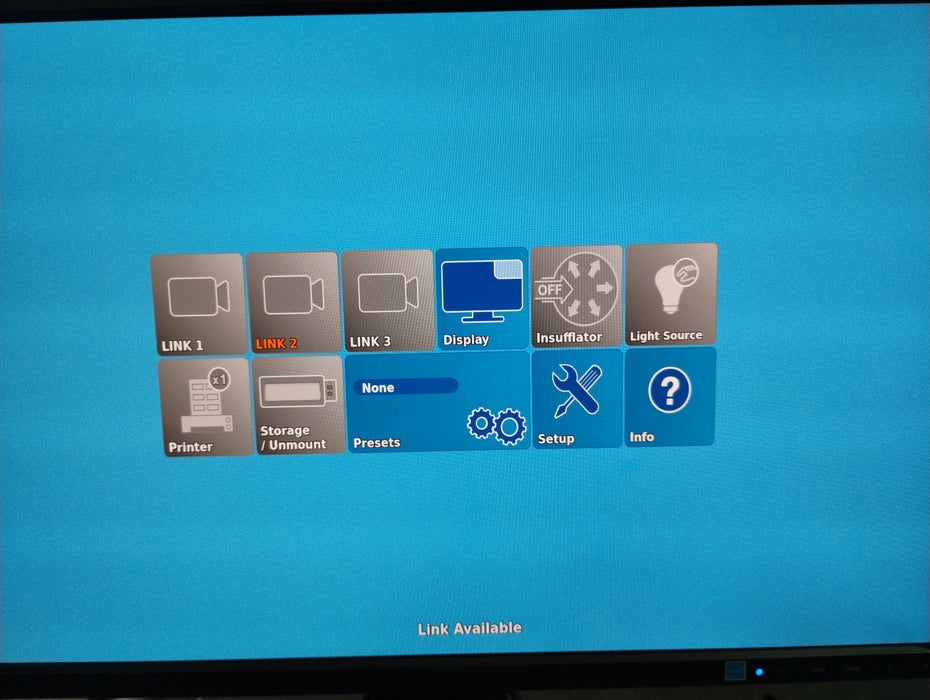
Task: Open the Display monitor tile
Action: tap(482, 298)
